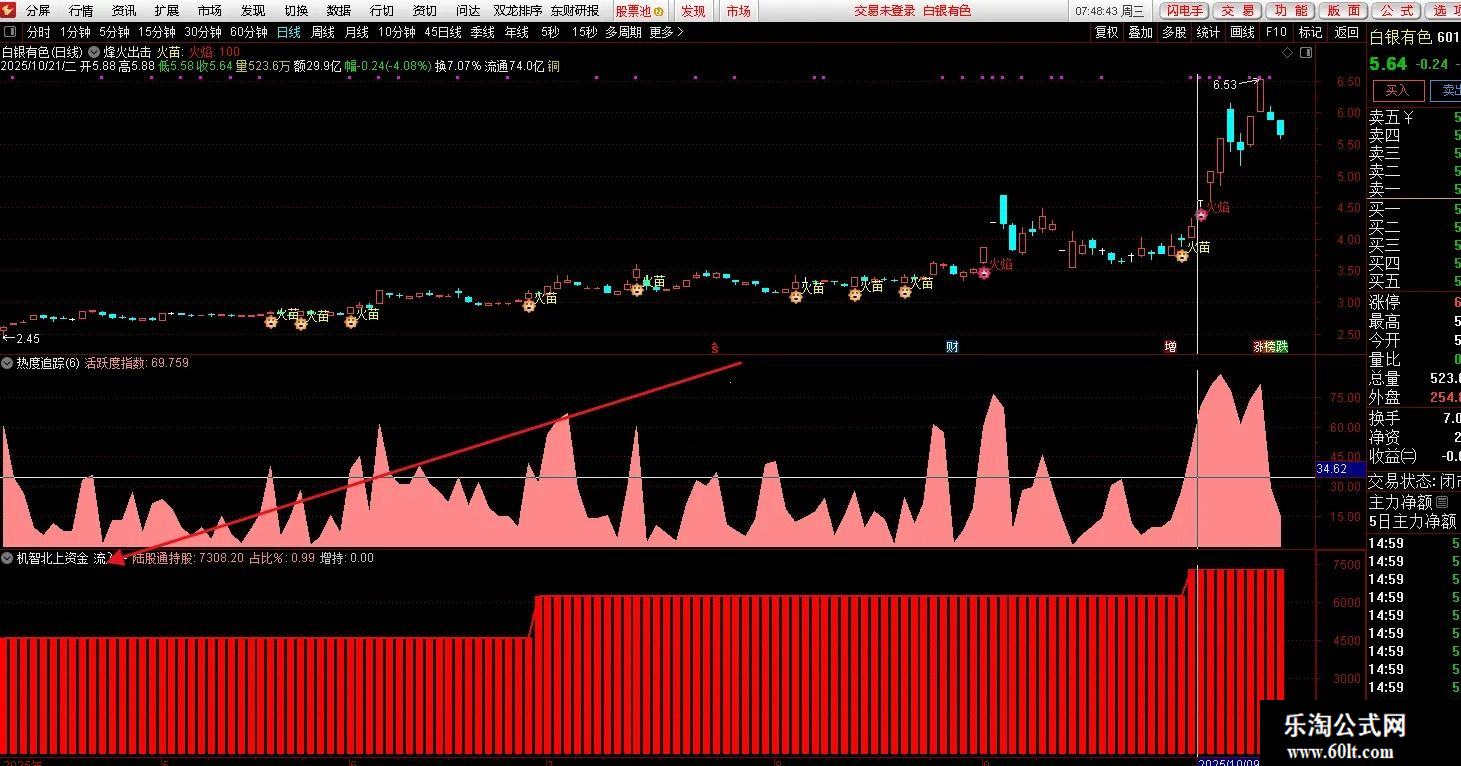This screenshot has width=1461, height=766.
Task: Open F10 company info
Action: pos(1276,32)
